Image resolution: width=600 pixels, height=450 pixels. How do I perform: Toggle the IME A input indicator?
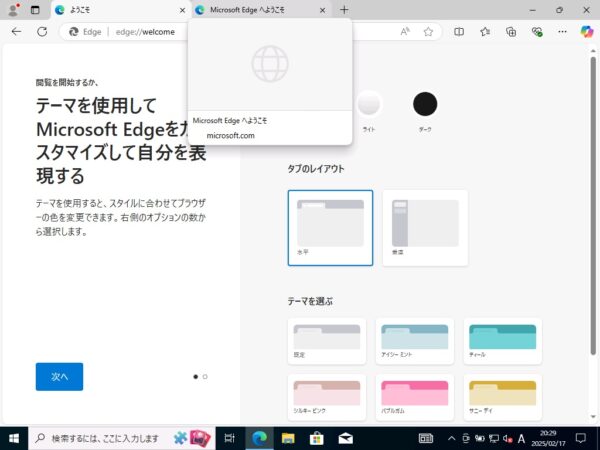521,439
